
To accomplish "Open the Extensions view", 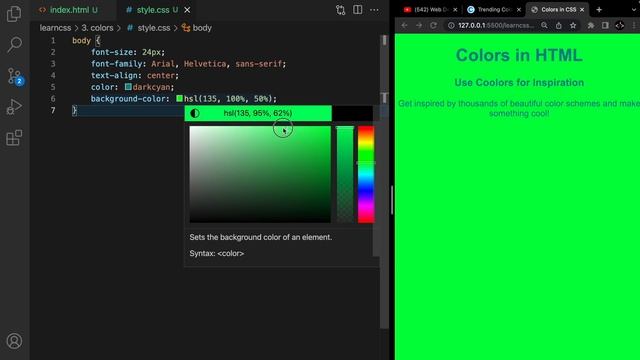I will (14, 138).
